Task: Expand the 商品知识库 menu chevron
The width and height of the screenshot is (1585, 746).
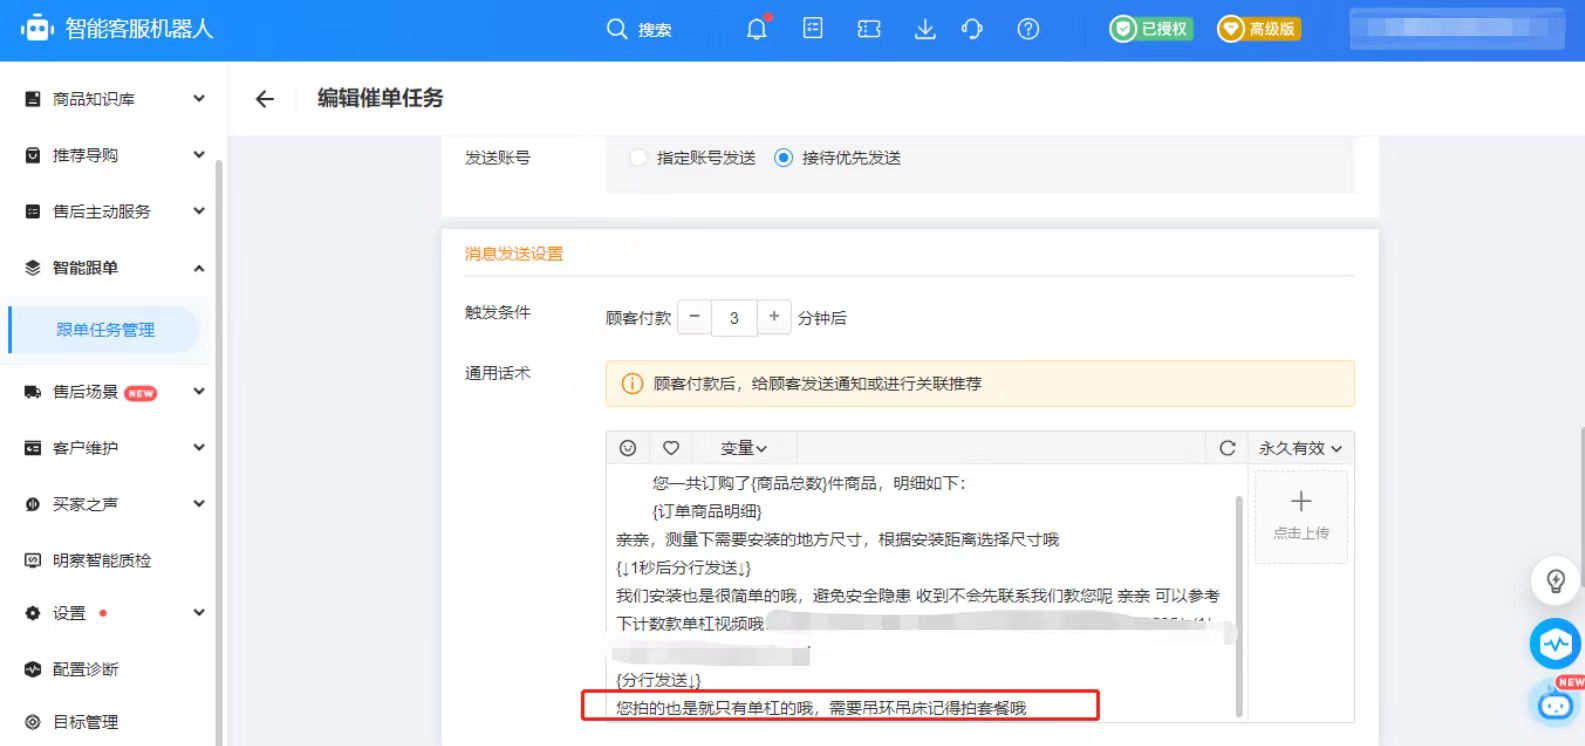Action: [x=199, y=98]
